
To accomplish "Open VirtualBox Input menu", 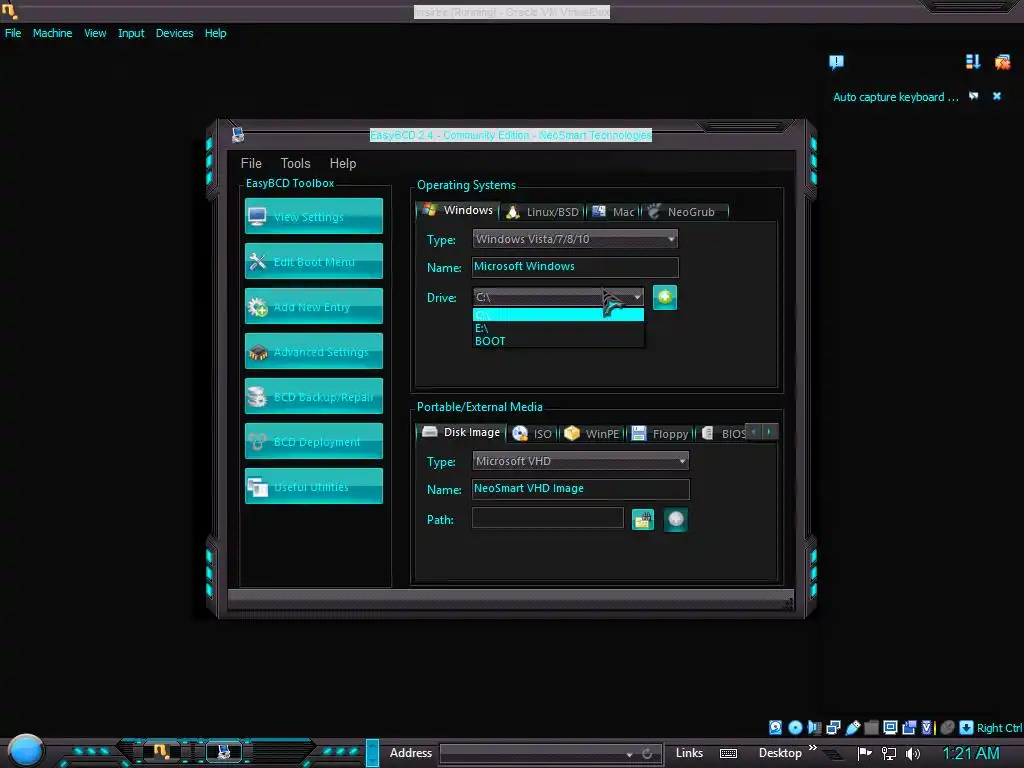I will point(131,33).
